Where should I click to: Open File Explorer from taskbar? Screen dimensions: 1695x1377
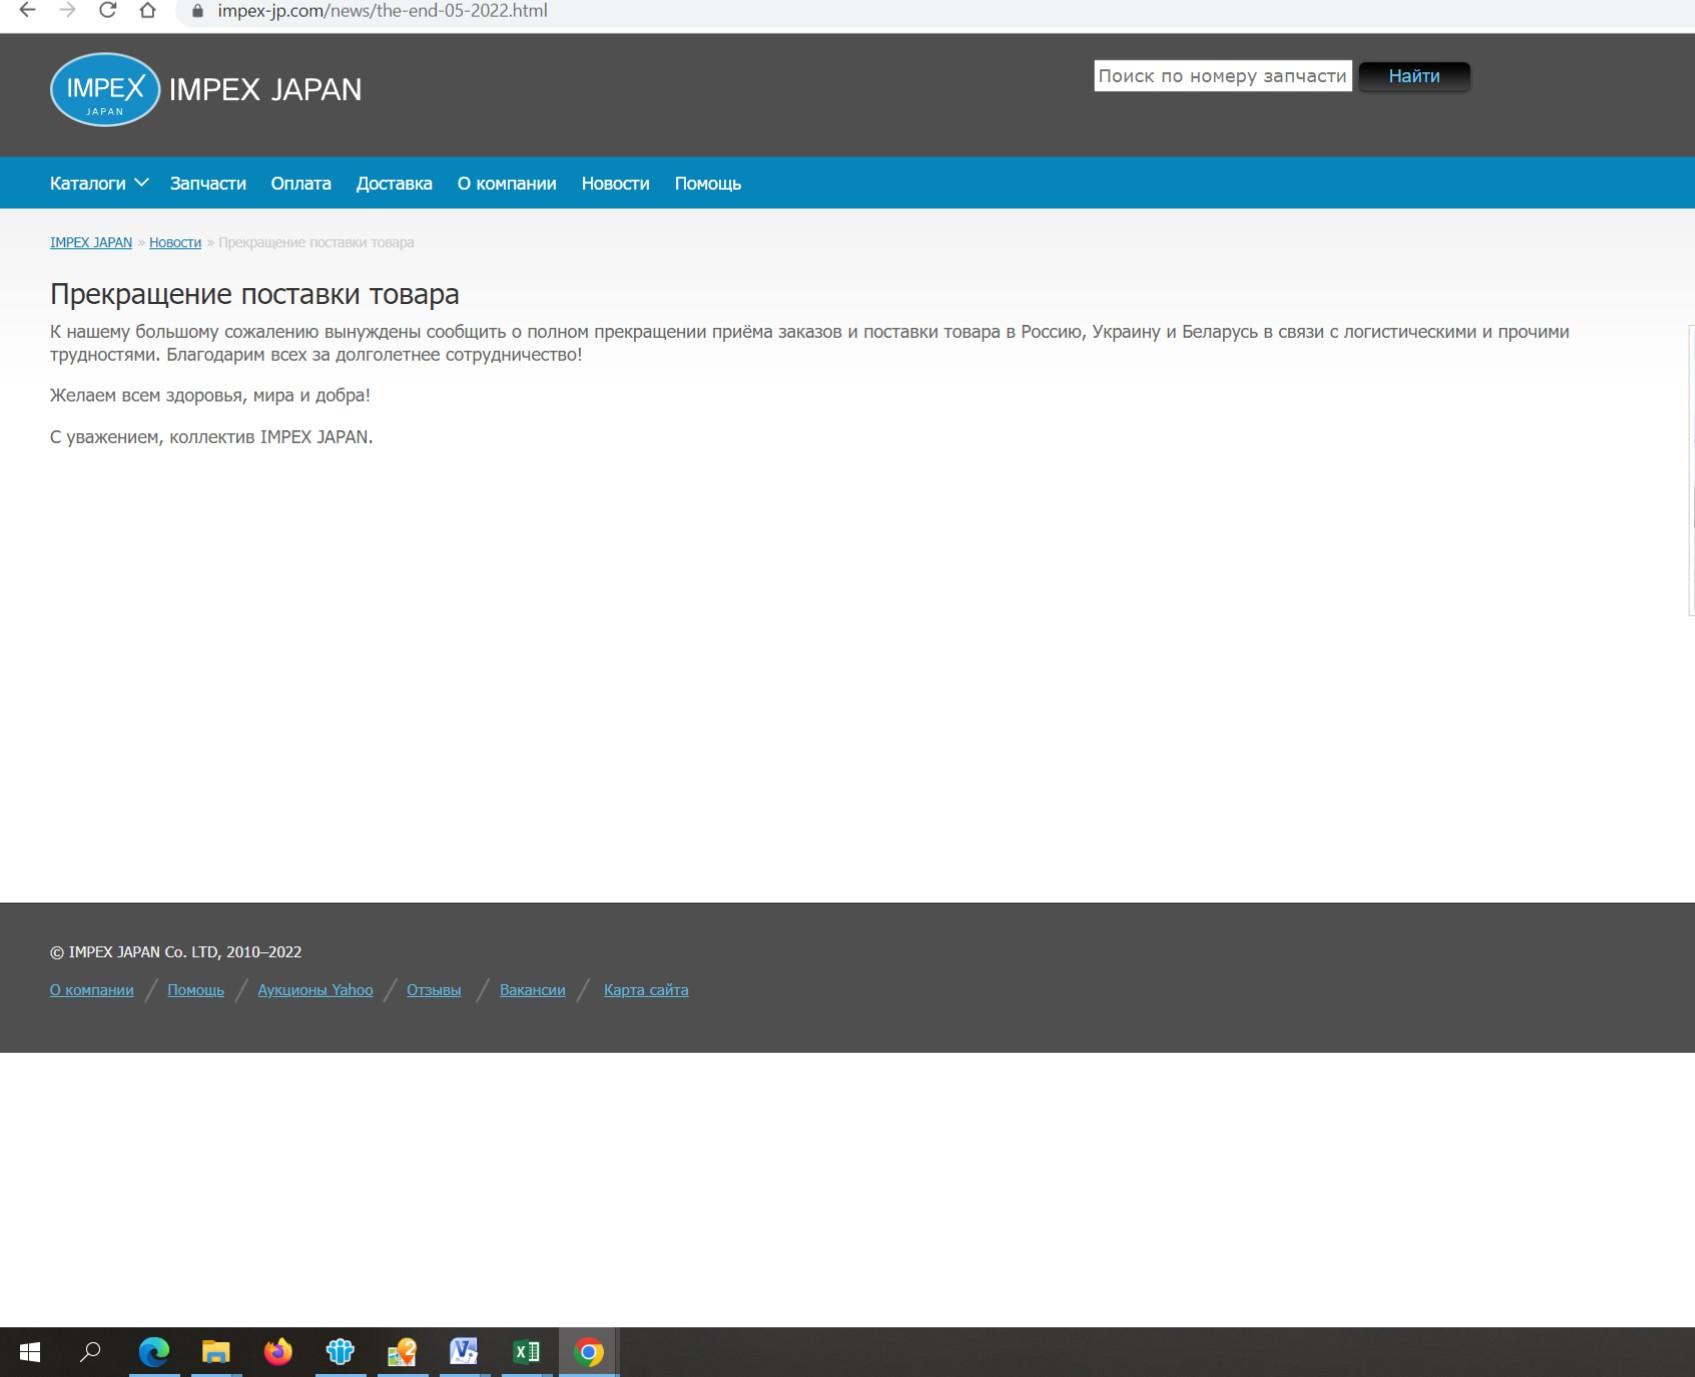[x=216, y=1352]
